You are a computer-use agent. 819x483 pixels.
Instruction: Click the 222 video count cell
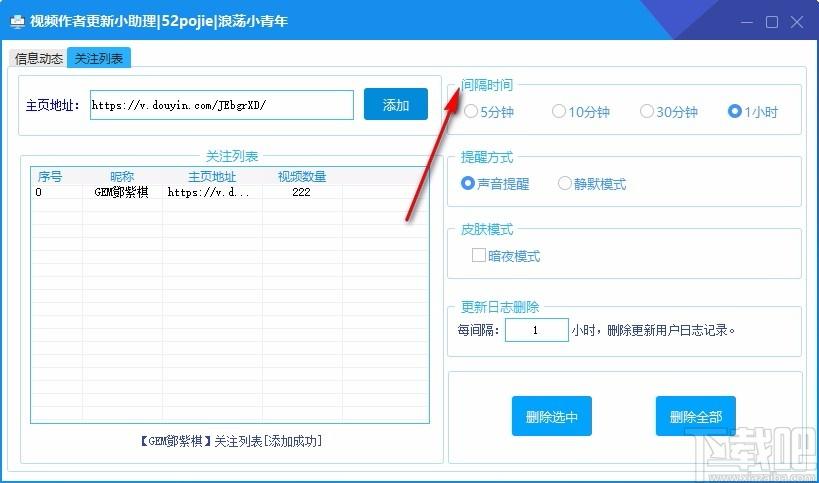coord(301,192)
